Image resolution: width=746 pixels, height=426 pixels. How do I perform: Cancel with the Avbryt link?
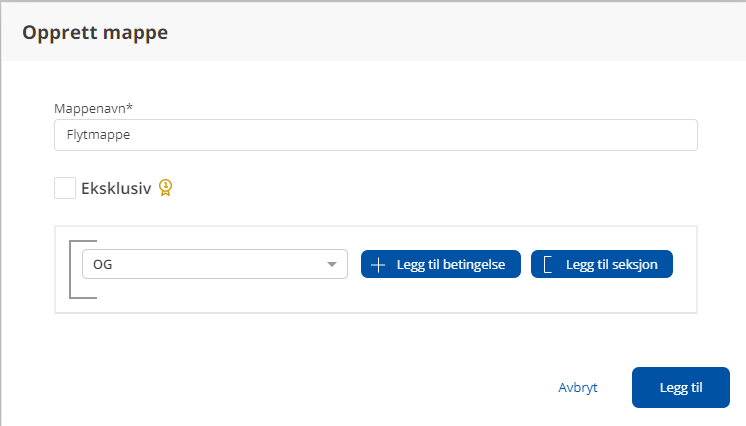pyautogui.click(x=578, y=388)
